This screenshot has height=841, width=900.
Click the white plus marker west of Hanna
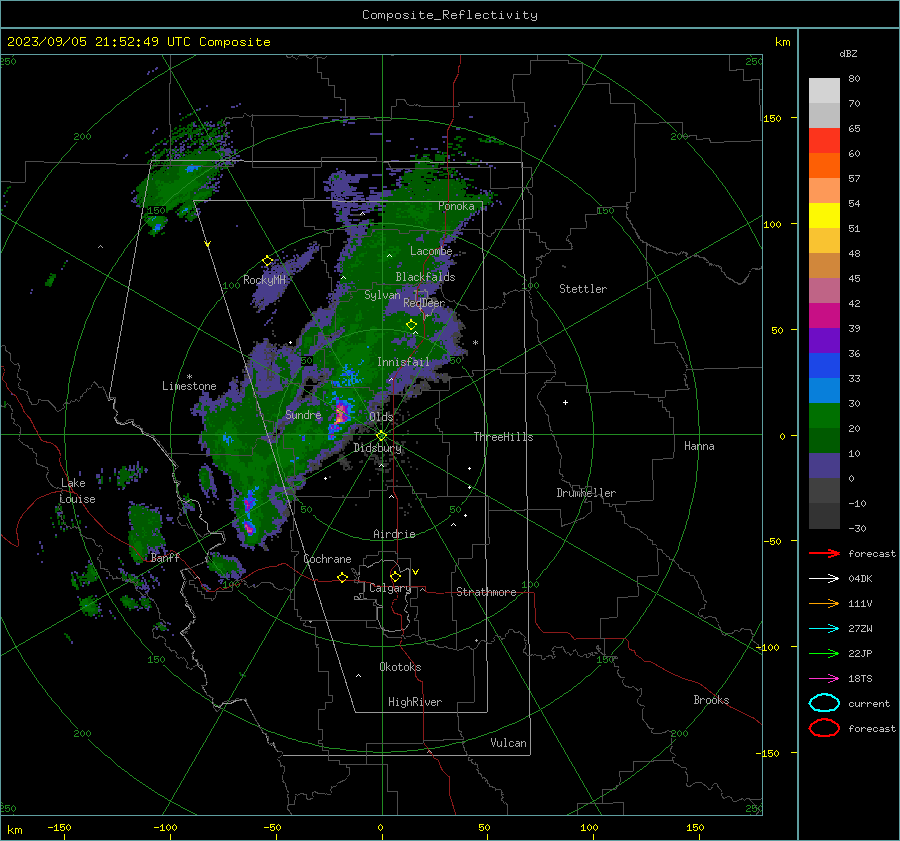pos(565,402)
